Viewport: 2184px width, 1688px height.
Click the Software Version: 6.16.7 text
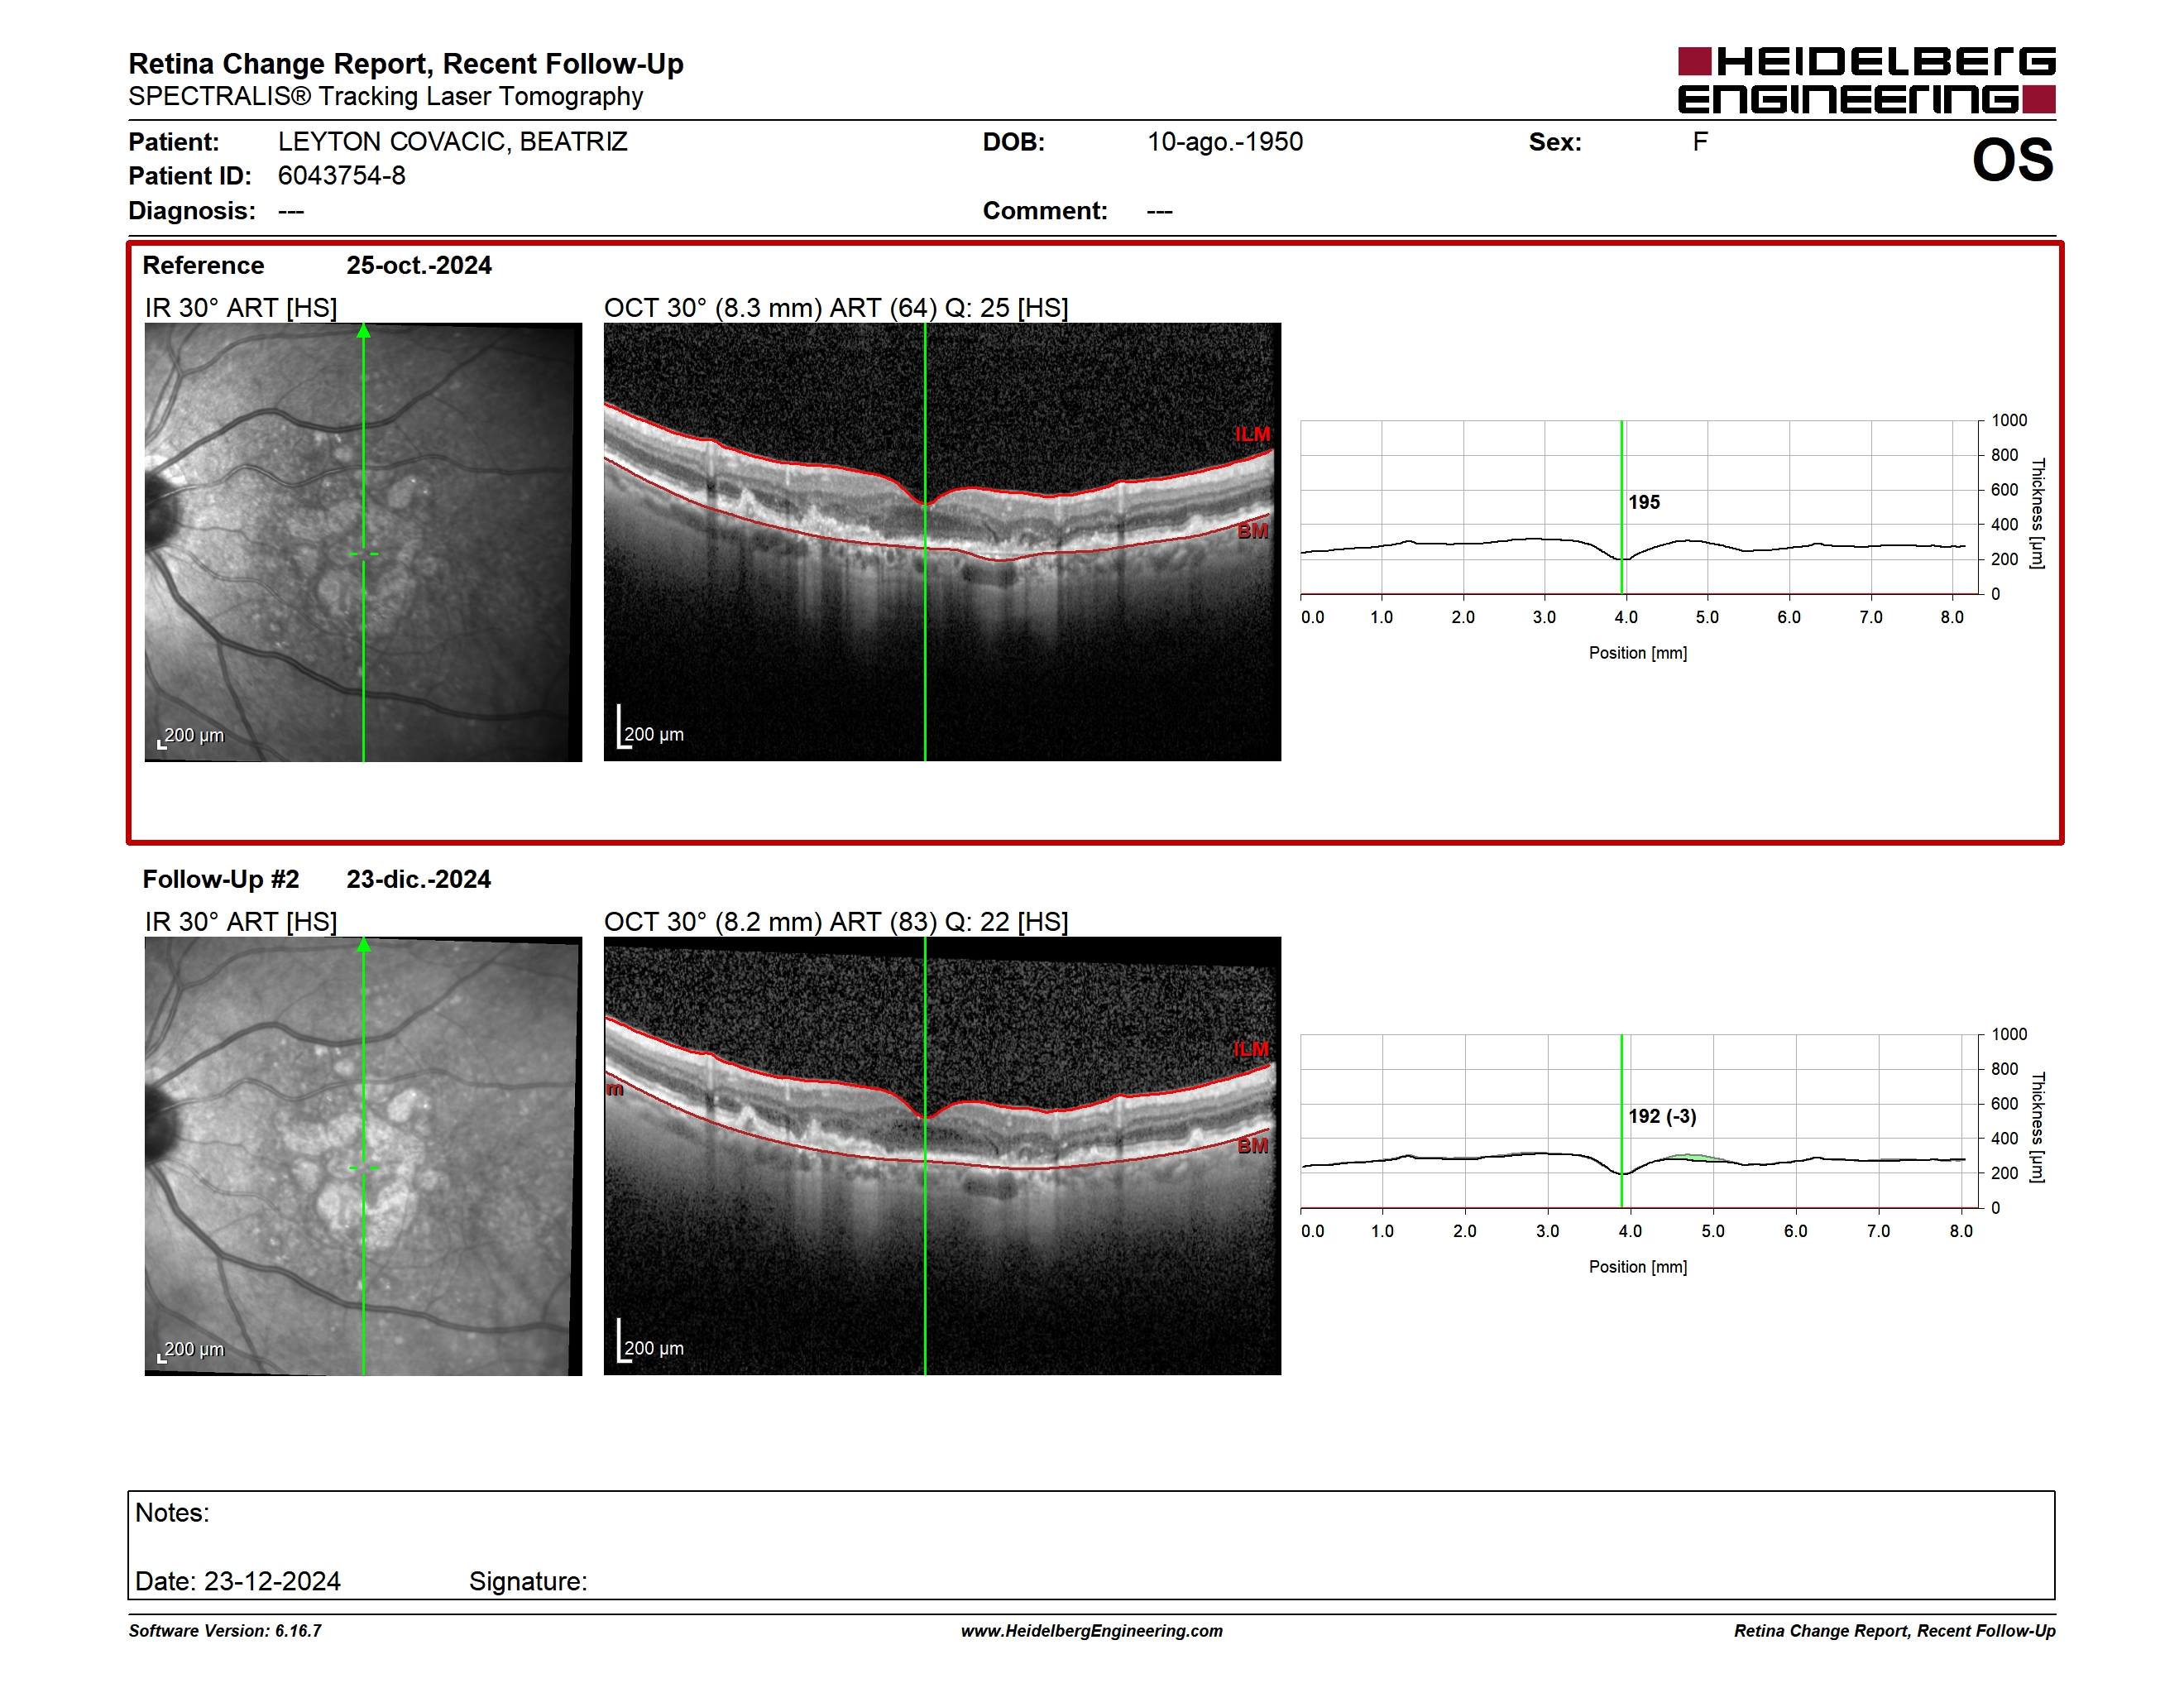pyautogui.click(x=225, y=1631)
